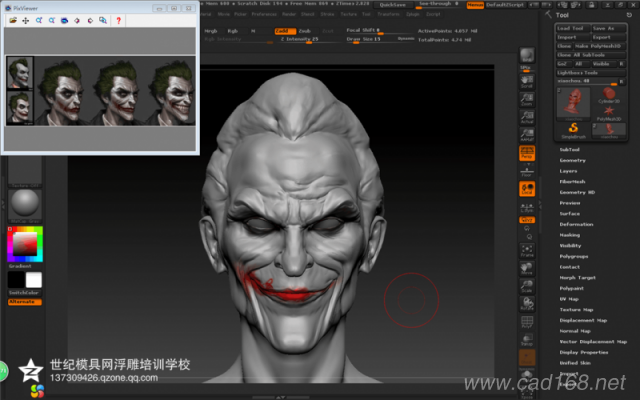
Task: Click Make PolyMesh3D button
Action: (x=600, y=46)
